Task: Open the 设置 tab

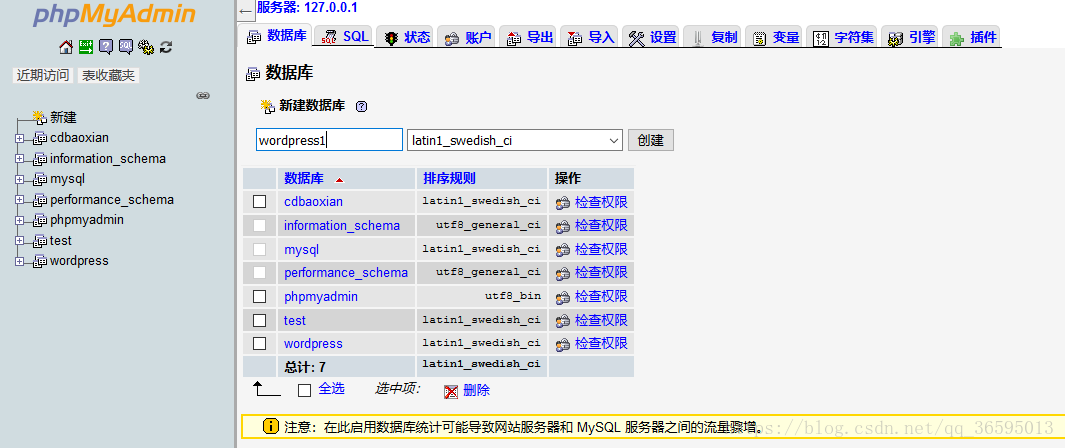Action: click(x=652, y=37)
